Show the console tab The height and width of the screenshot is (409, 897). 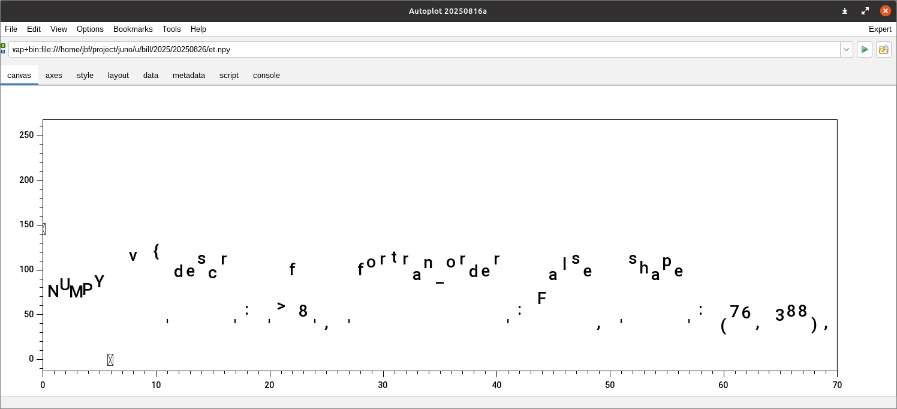(x=266, y=75)
